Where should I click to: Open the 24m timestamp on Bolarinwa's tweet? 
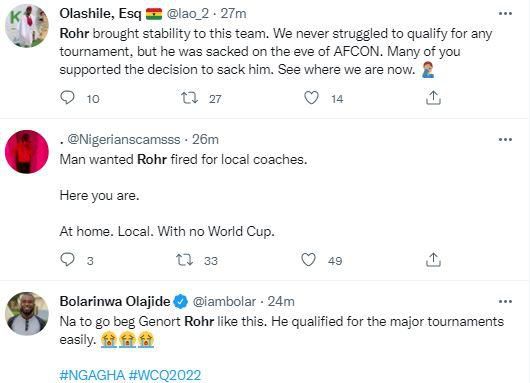coord(281,302)
